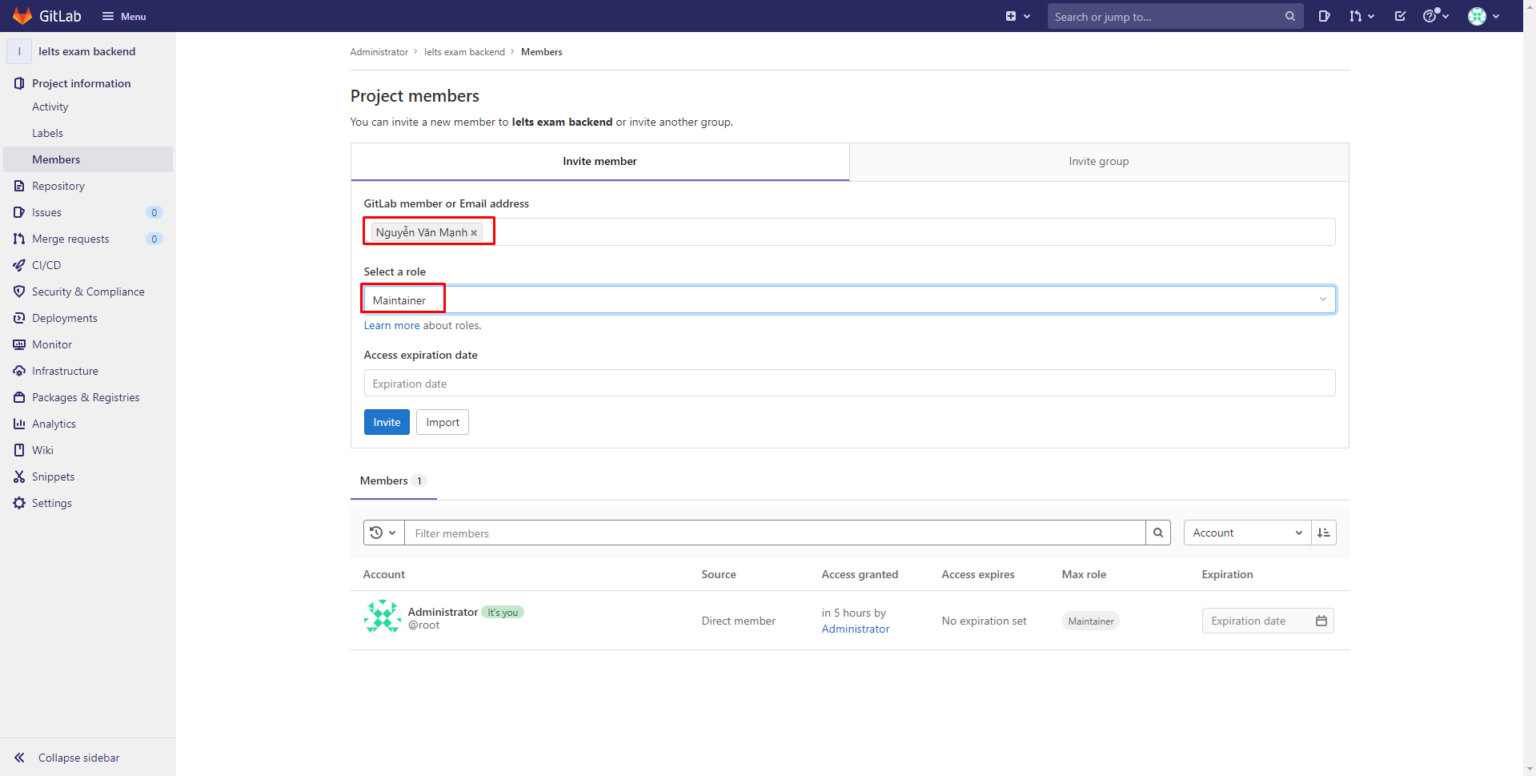Open CI/CD rocket icon in sidebar
This screenshot has width=1536, height=776.
pyautogui.click(x=19, y=265)
